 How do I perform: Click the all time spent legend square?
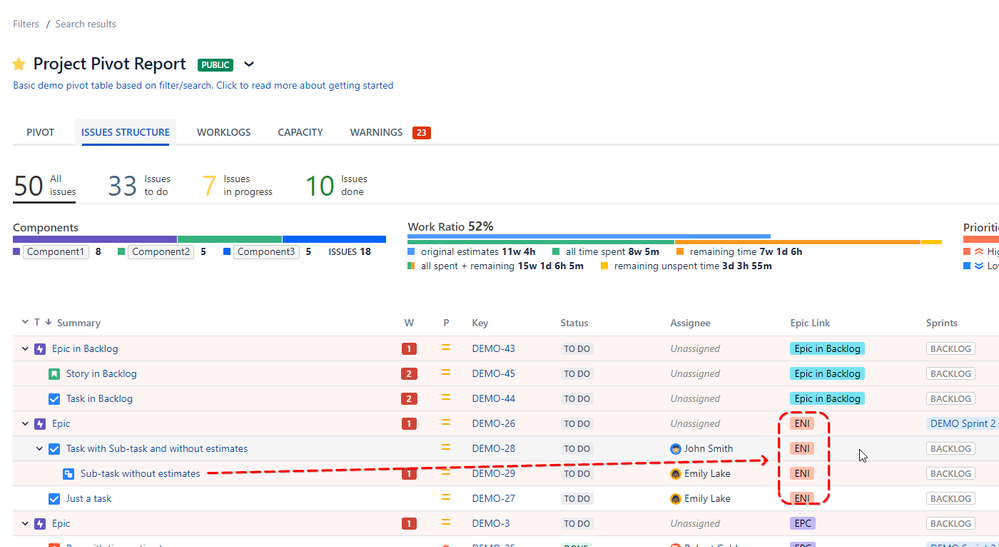pyautogui.click(x=556, y=252)
